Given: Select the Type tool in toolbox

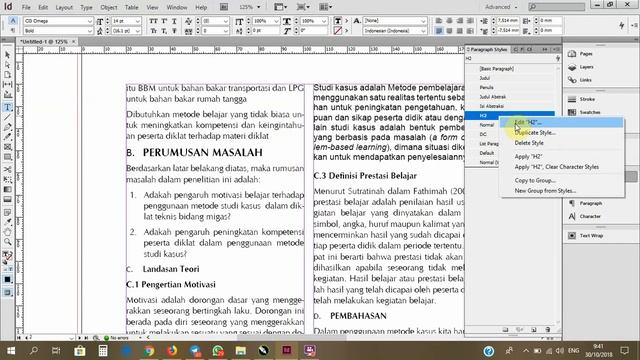Looking at the screenshot, I should [x=7, y=107].
